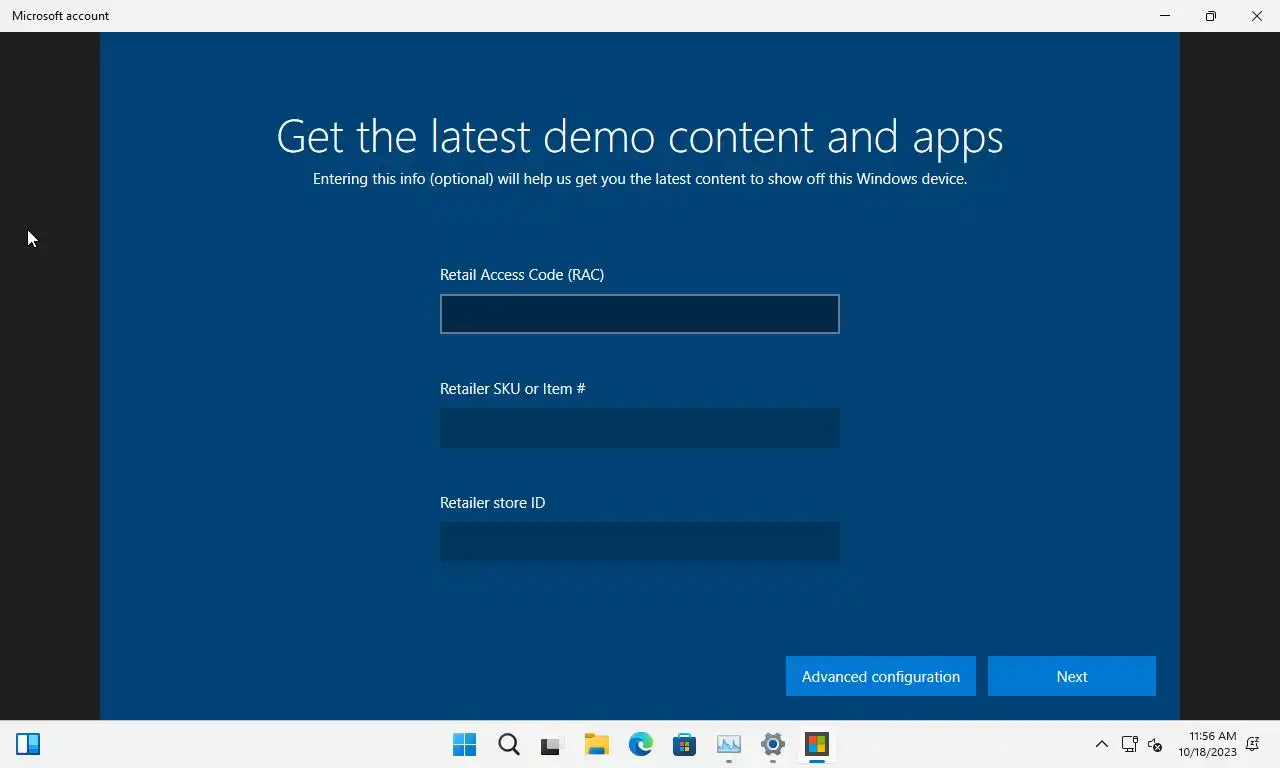Viewport: 1280px width, 768px height.
Task: Select the 'Get the latest demo content' heading
Action: tap(640, 137)
